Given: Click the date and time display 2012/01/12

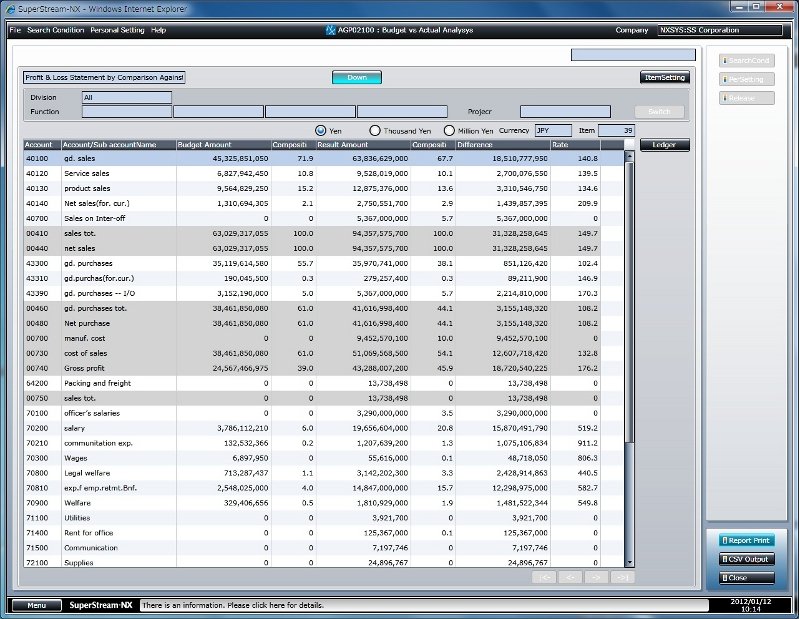Looking at the screenshot, I should tap(750, 605).
